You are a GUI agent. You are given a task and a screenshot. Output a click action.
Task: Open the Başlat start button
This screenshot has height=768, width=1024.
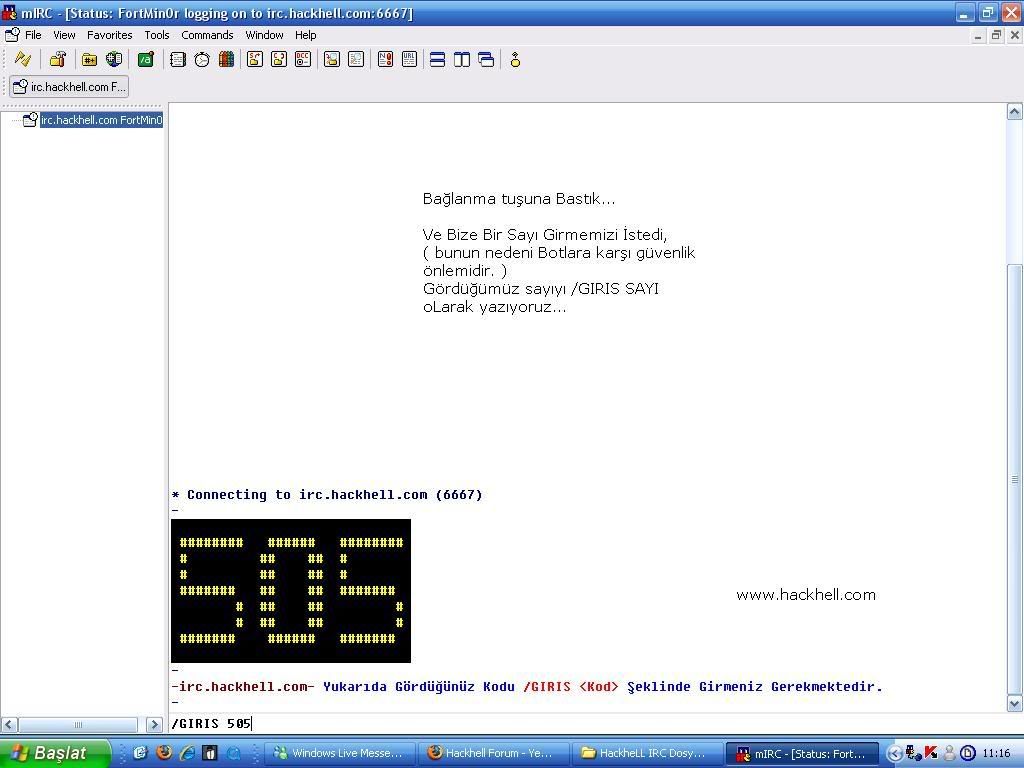pos(54,753)
